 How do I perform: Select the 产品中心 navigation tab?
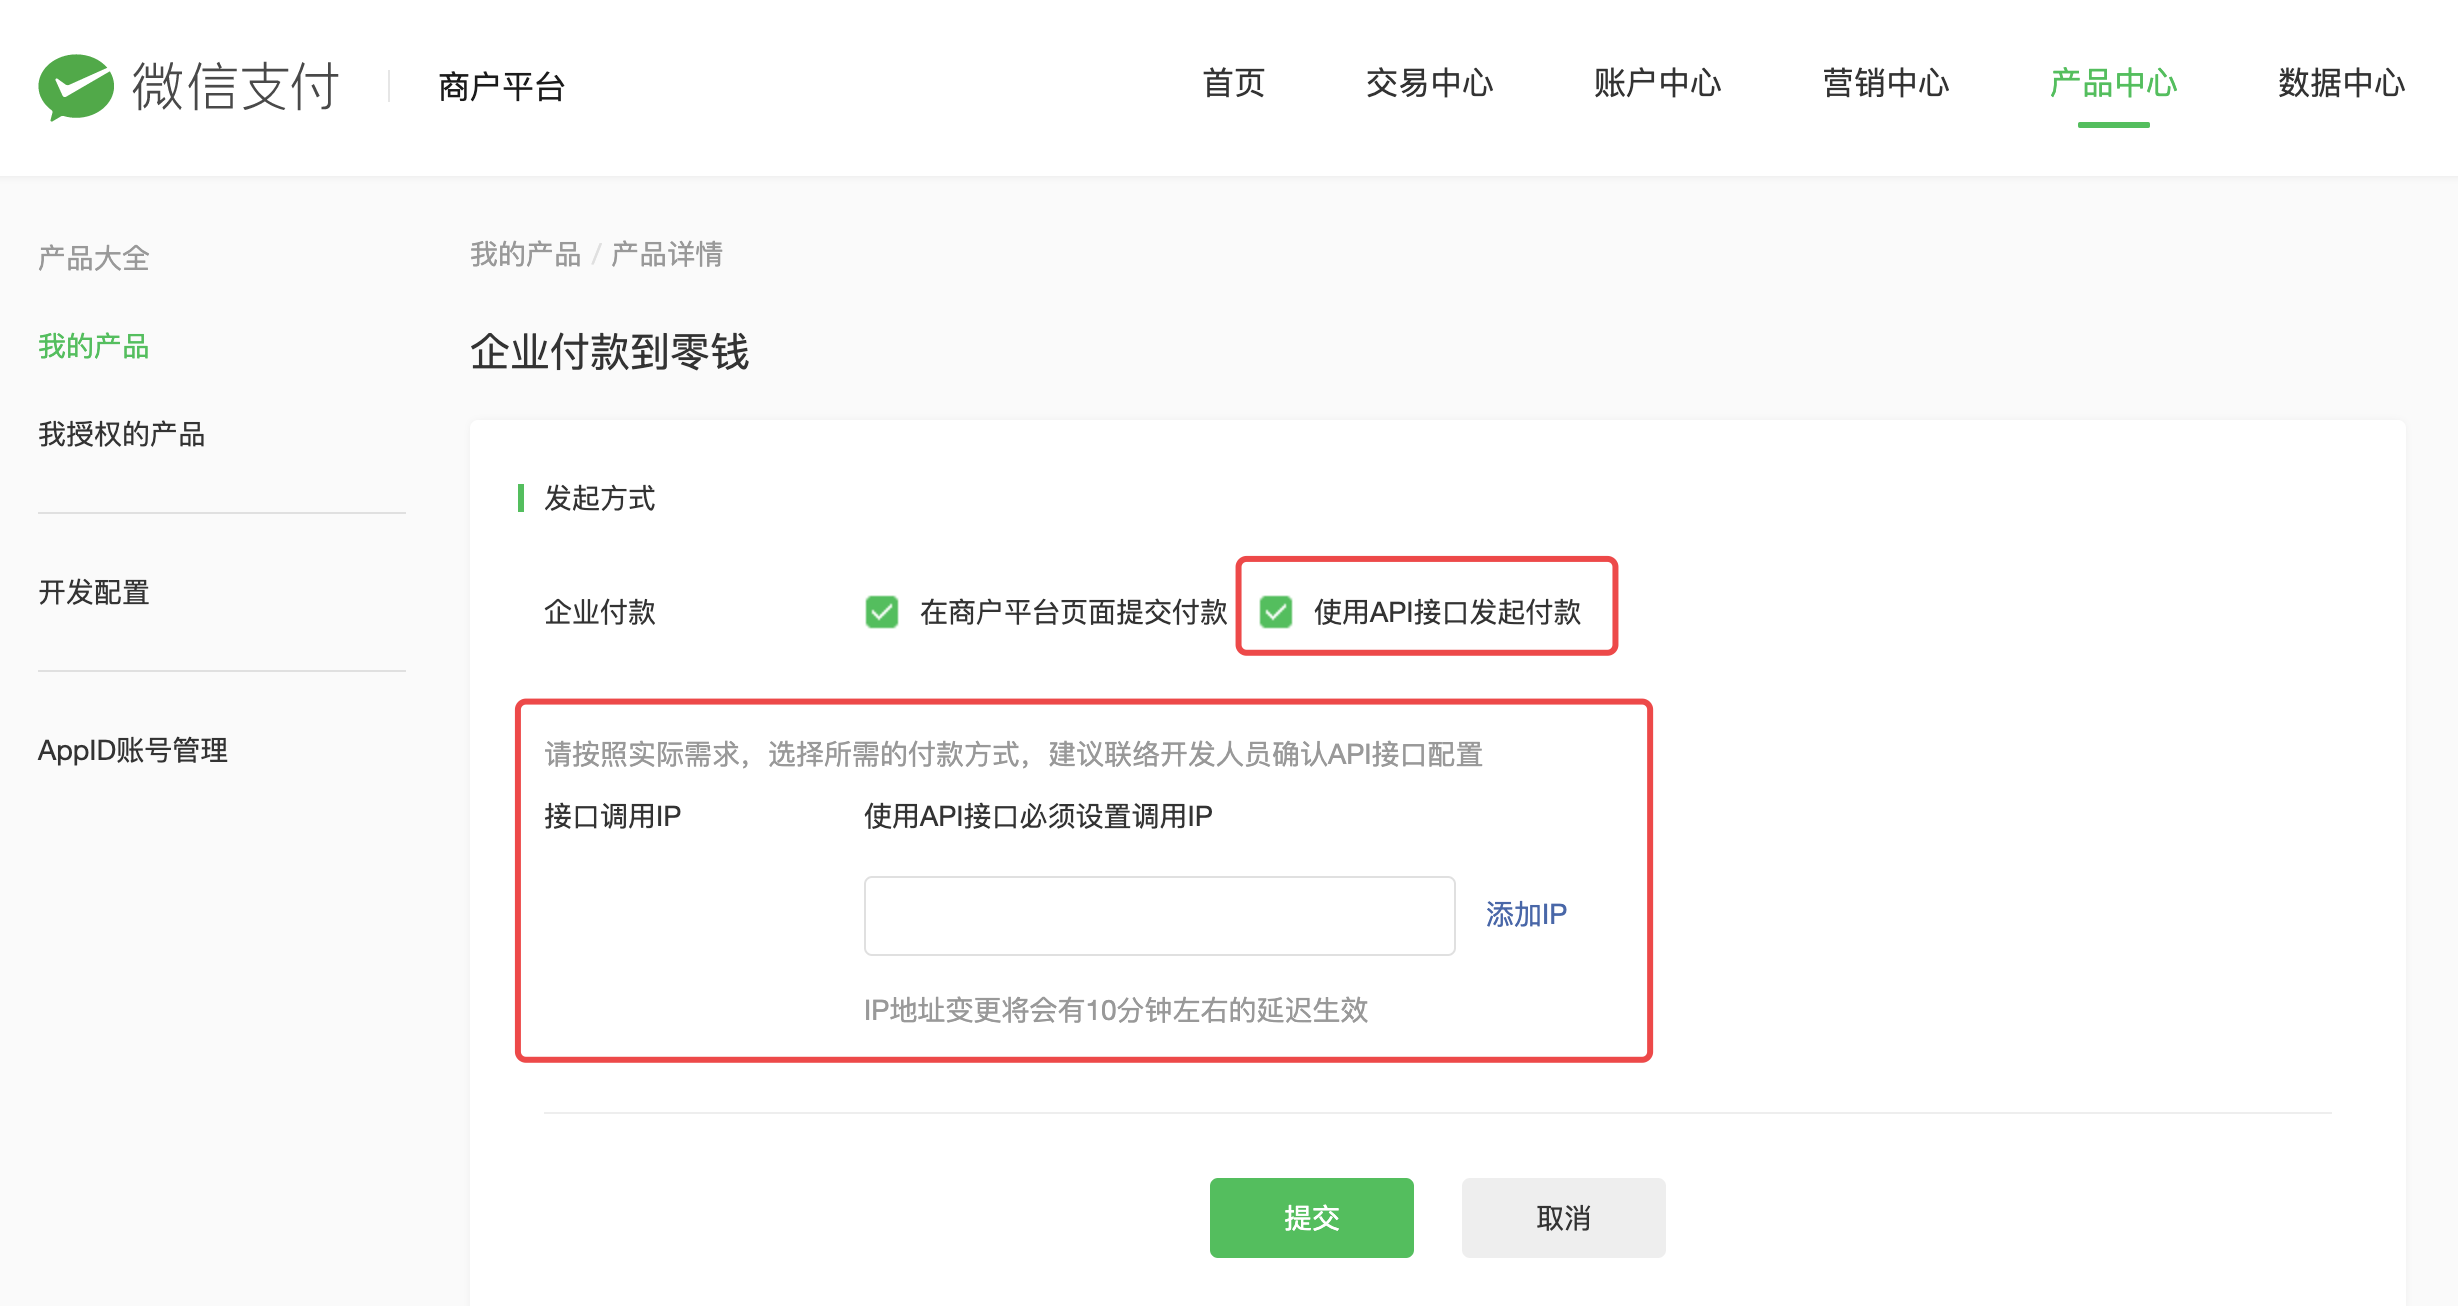coord(2113,83)
